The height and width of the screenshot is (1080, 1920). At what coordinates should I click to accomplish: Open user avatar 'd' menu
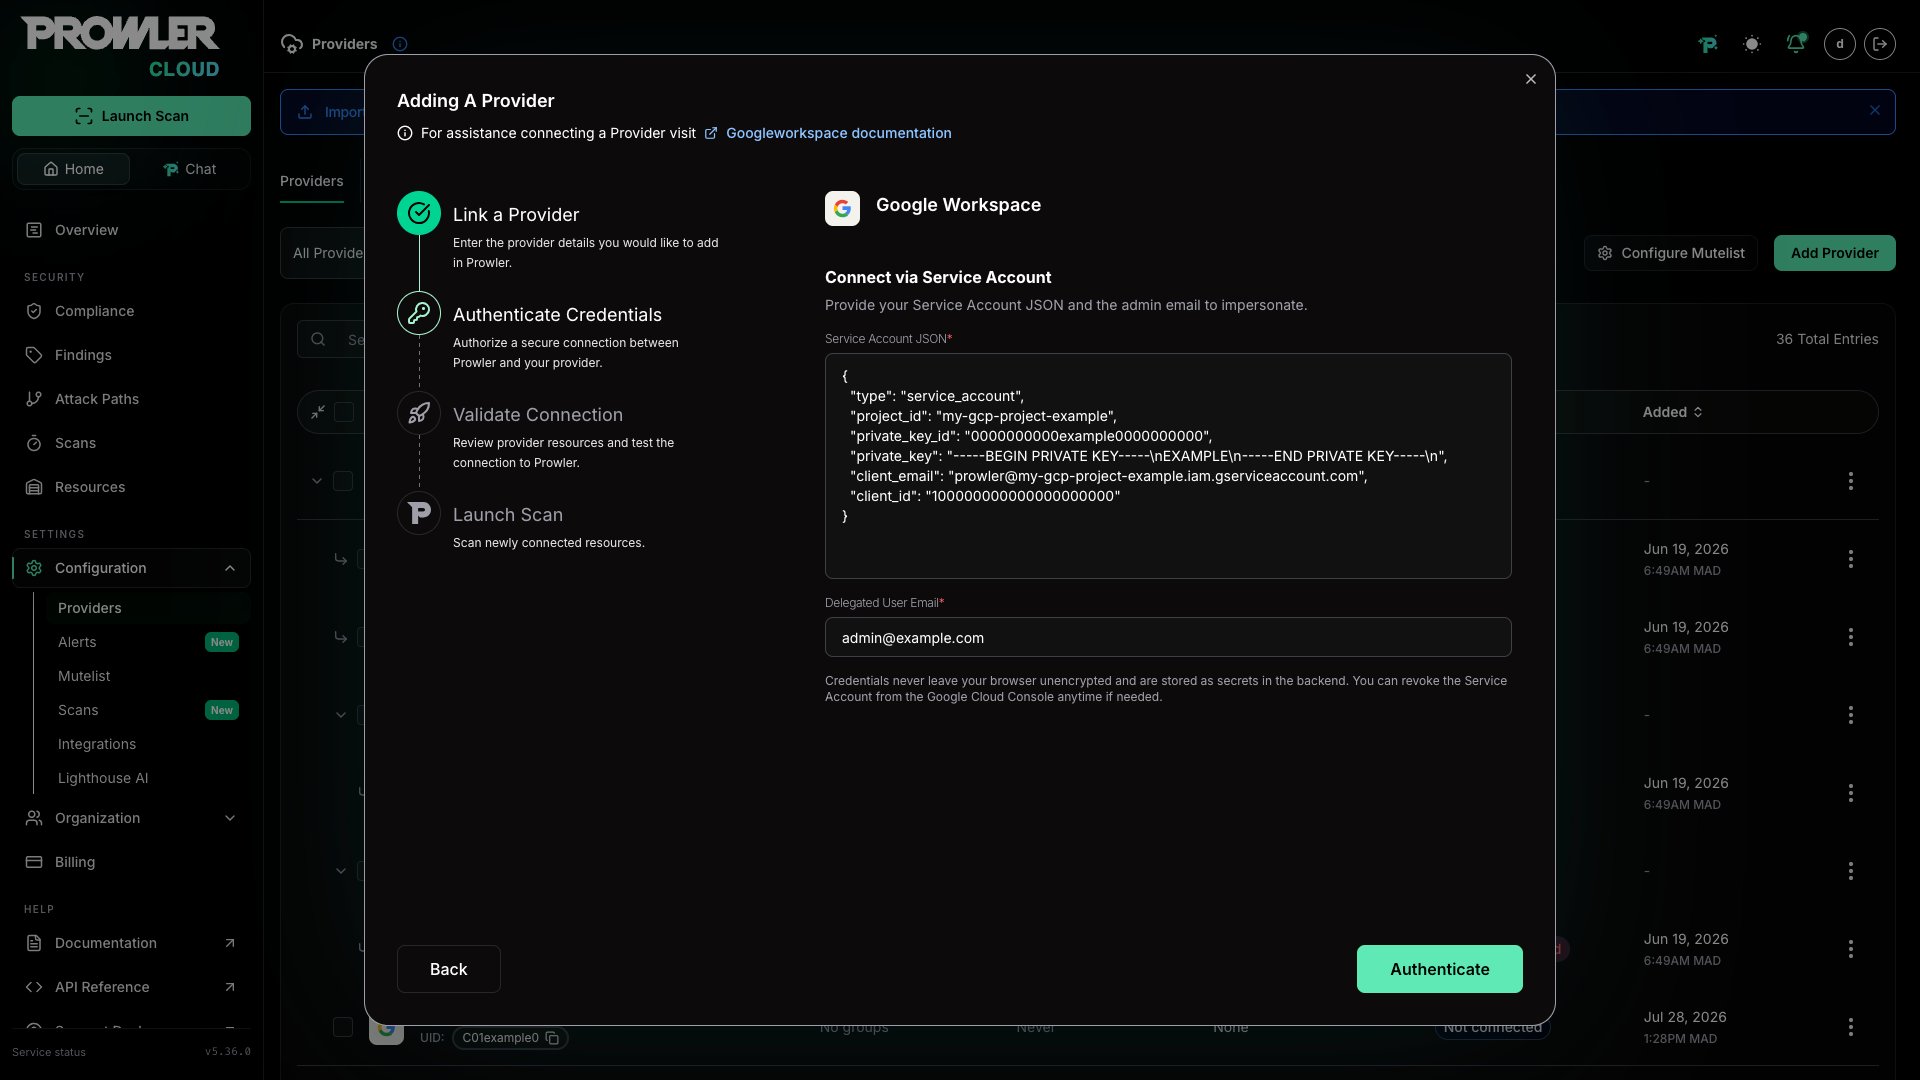[x=1840, y=44]
